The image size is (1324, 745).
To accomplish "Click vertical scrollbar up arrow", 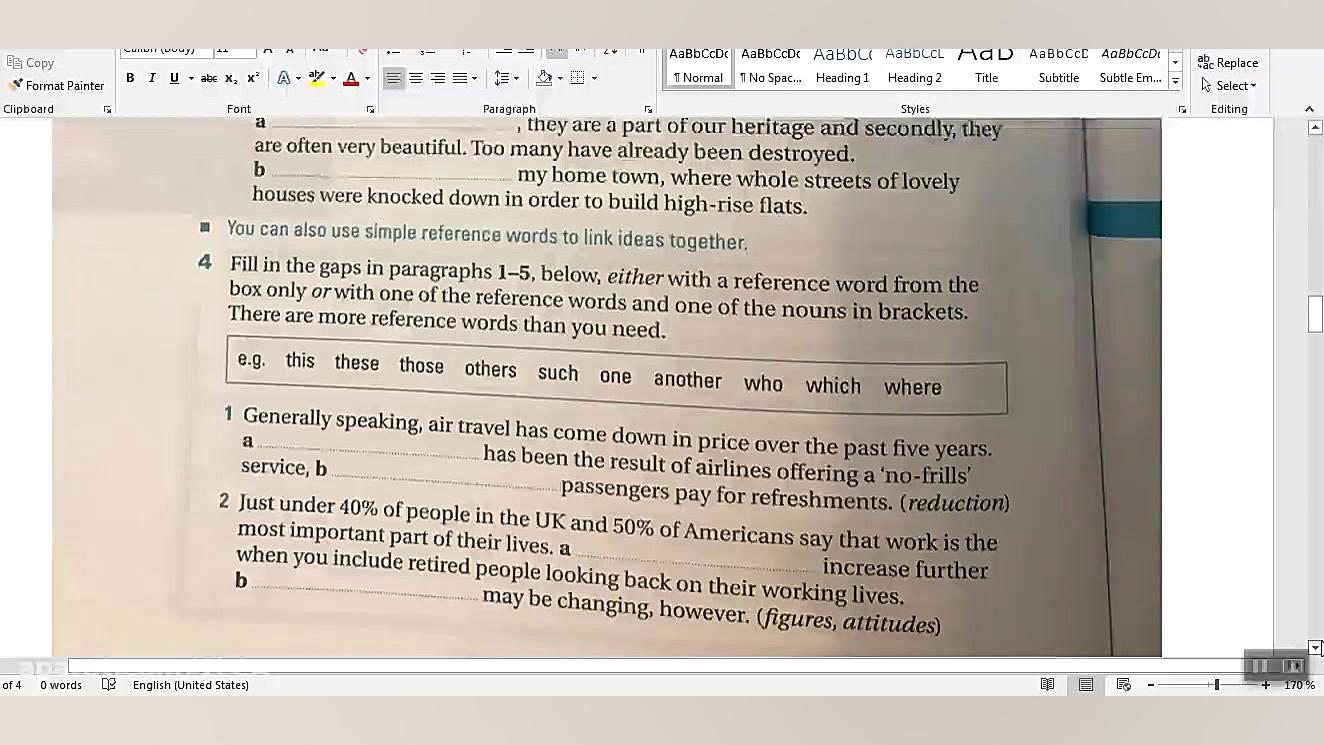I will 1315,127.
